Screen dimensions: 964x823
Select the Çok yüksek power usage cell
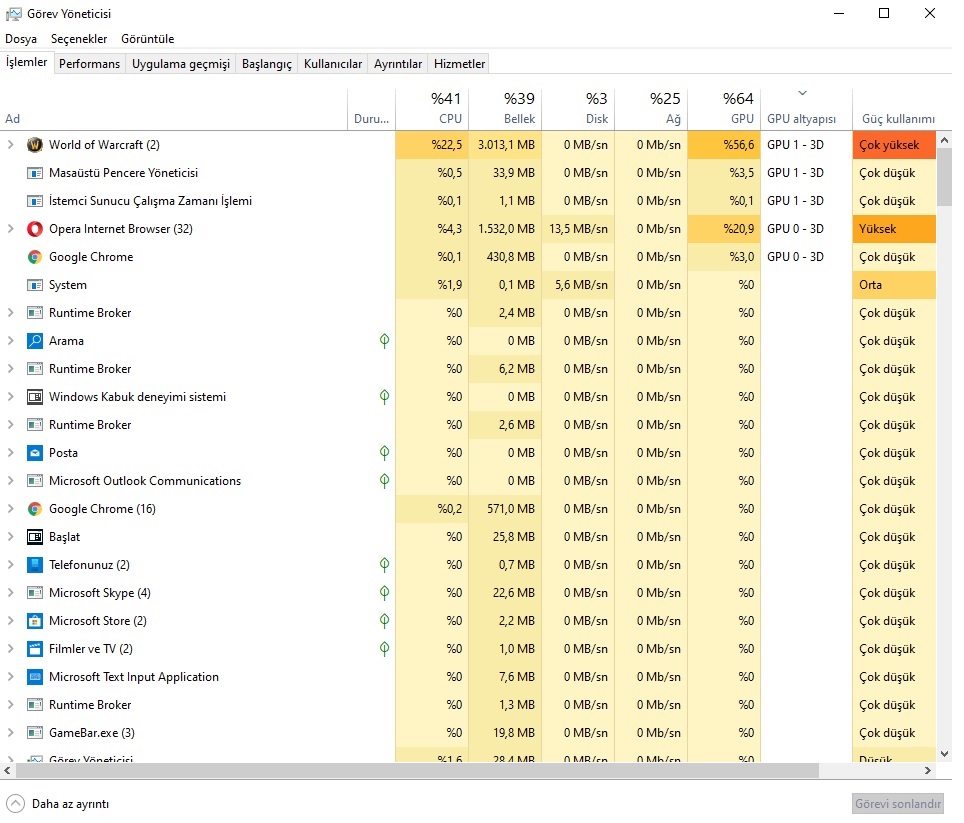click(x=895, y=145)
